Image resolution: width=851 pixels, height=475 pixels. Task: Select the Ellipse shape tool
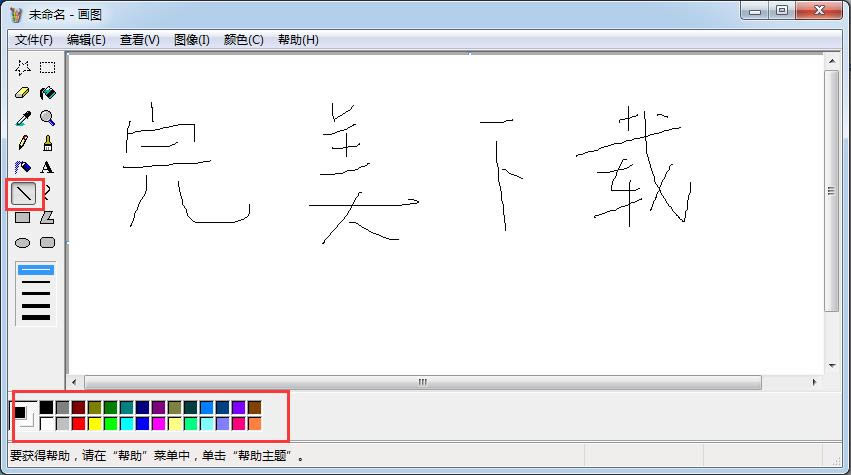(23, 243)
